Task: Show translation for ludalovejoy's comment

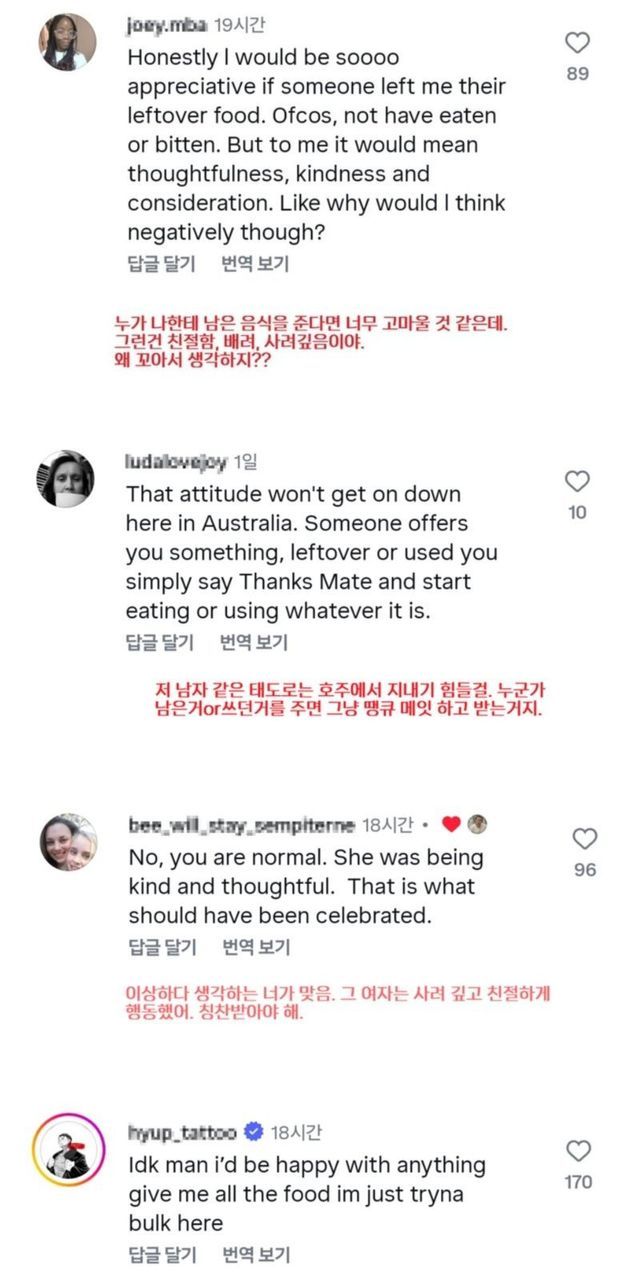Action: click(254, 642)
